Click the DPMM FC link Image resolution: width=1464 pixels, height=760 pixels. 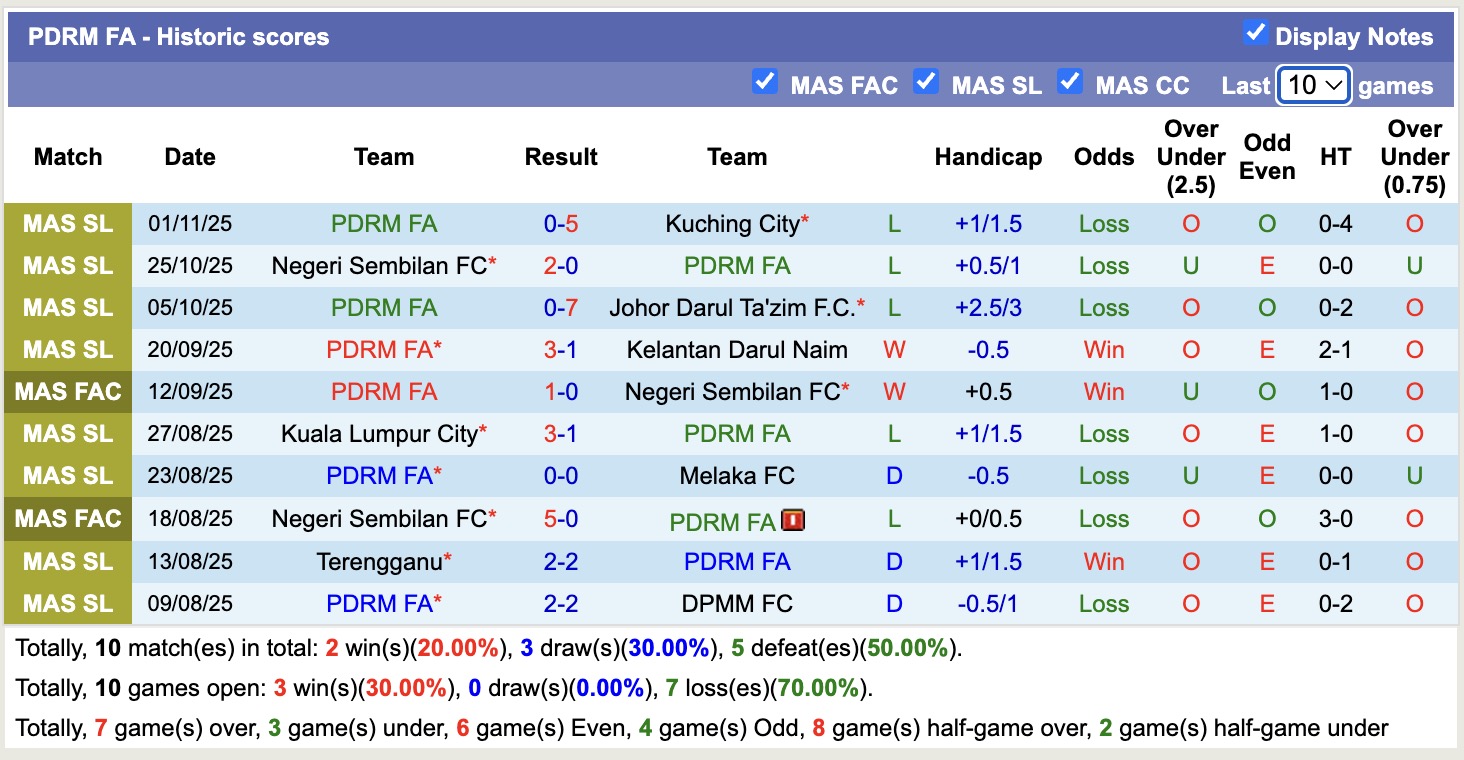pos(737,603)
